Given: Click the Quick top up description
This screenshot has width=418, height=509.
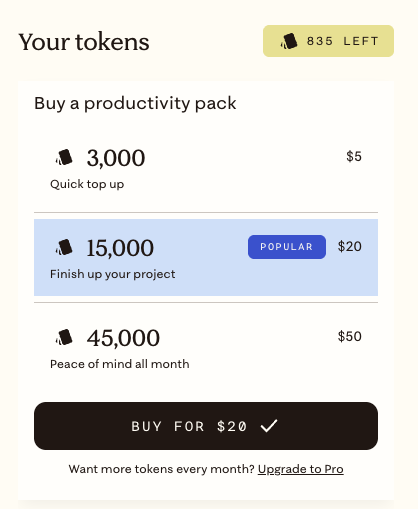Looking at the screenshot, I should pyautogui.click(x=87, y=184).
